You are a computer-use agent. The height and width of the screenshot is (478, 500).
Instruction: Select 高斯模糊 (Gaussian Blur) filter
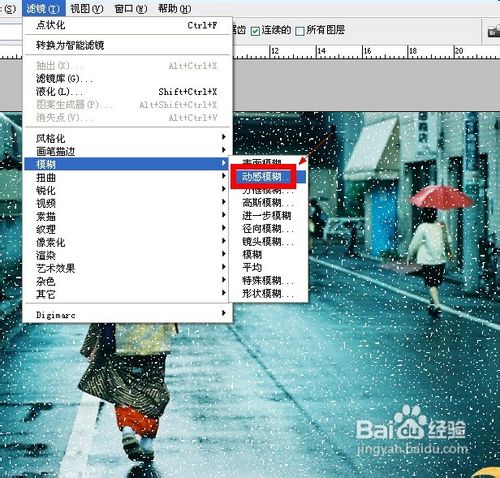(268, 203)
